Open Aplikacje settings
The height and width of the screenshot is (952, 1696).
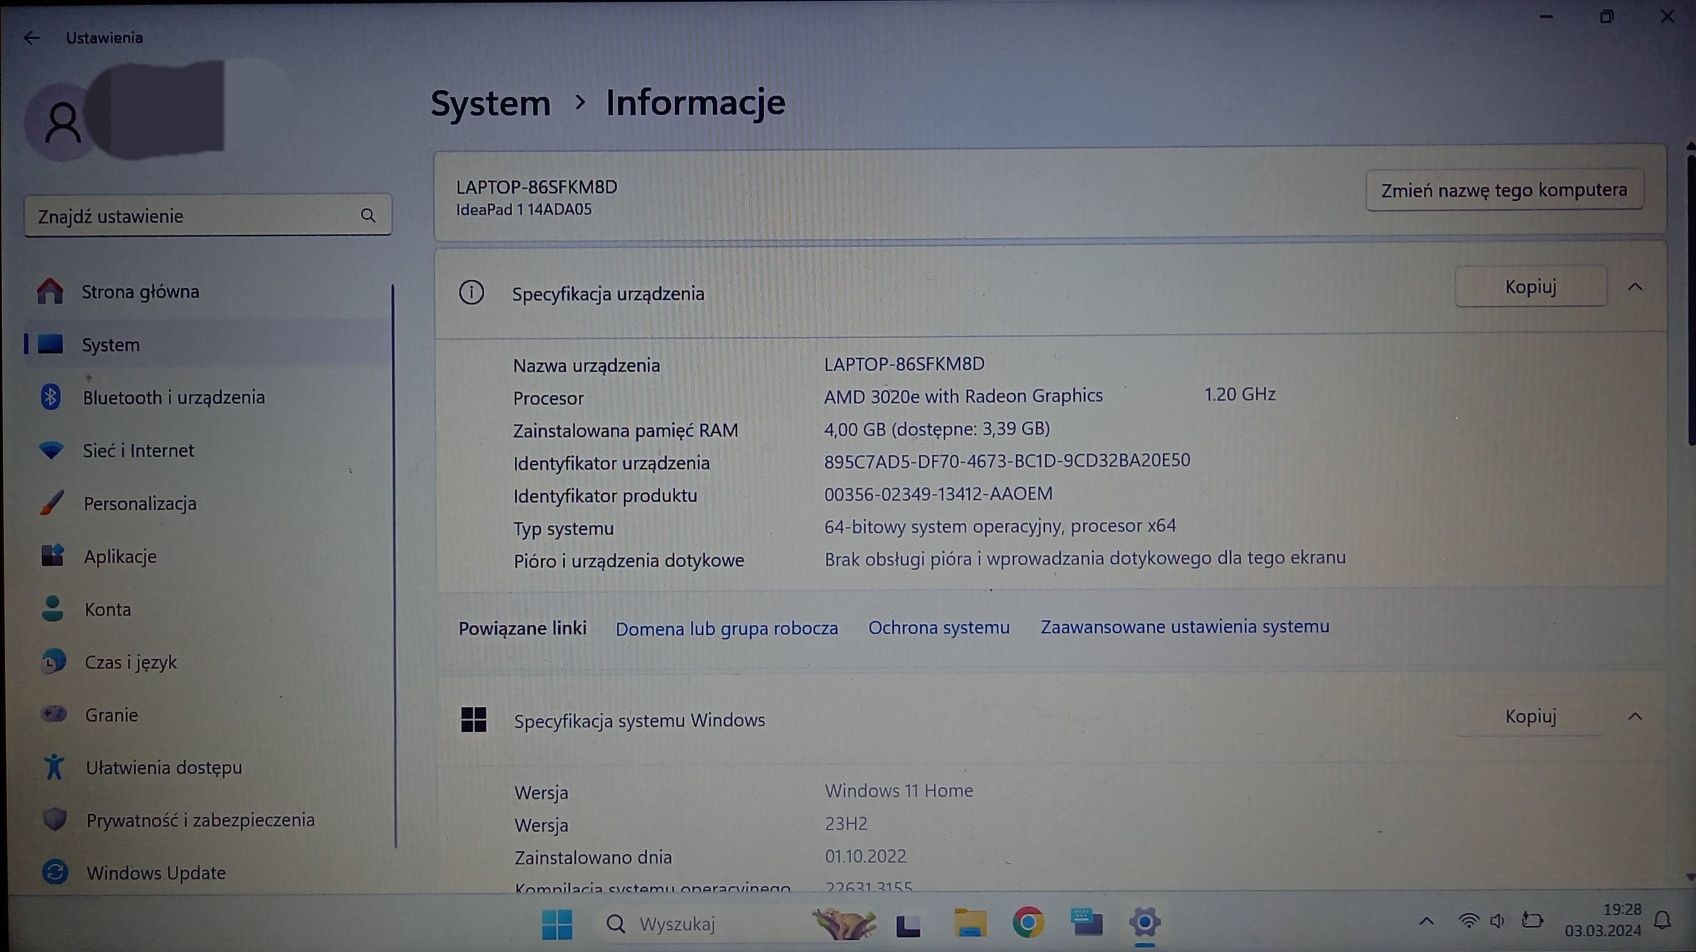coord(119,556)
